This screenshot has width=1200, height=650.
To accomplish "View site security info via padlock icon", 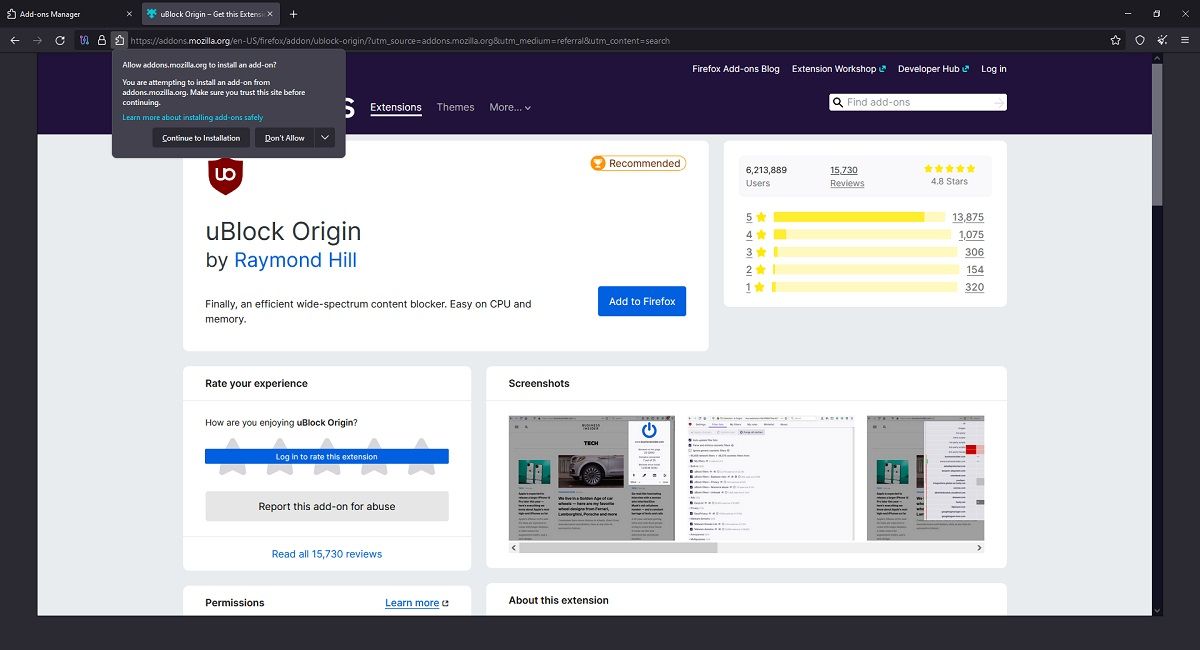I will pyautogui.click(x=101, y=41).
